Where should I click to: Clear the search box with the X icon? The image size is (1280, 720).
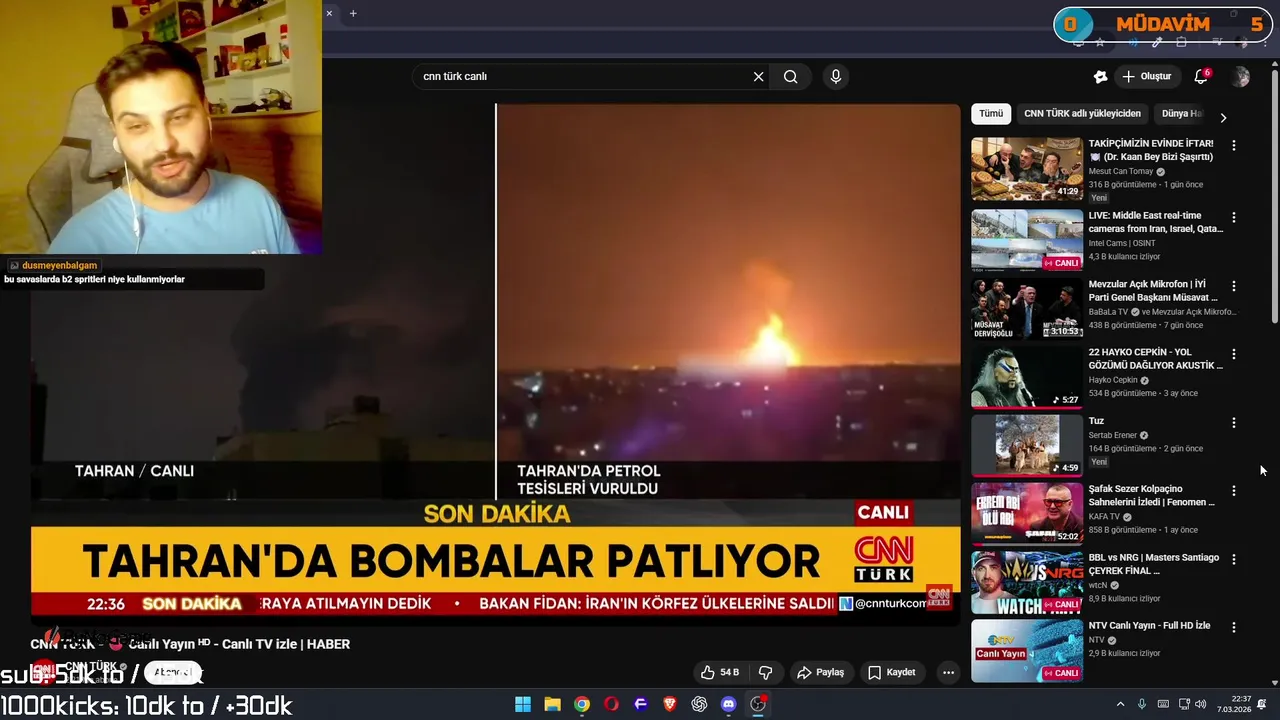point(758,77)
